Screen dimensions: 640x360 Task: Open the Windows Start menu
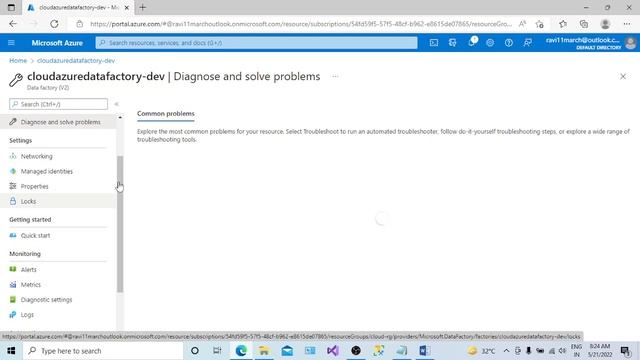tap(11, 351)
